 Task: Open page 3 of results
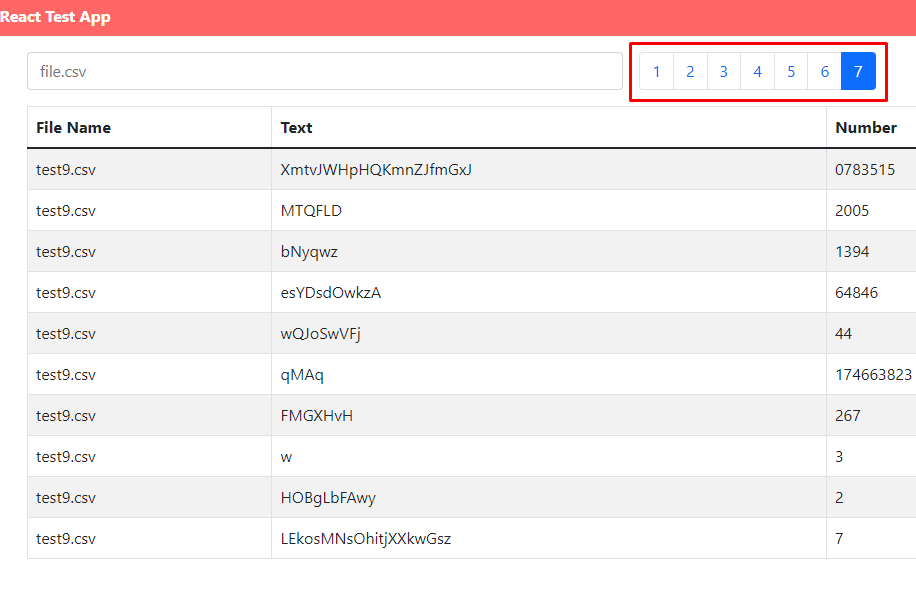[723, 71]
